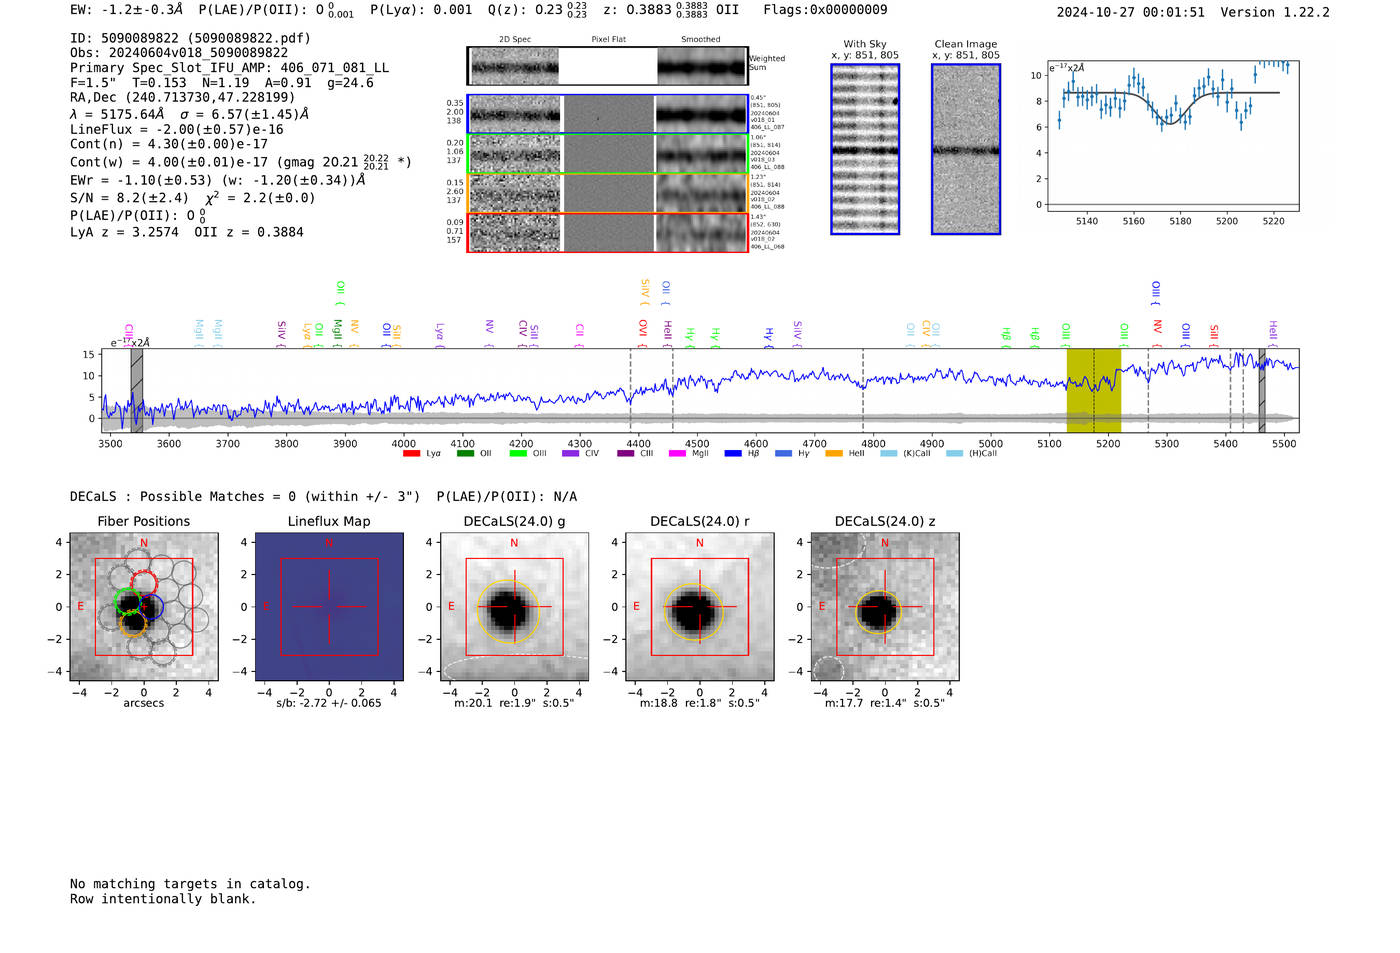Viewport: 1400px width, 953px height.
Task: Select the Primary Spec_Slot_IFU_AMP line
Action: click(229, 68)
